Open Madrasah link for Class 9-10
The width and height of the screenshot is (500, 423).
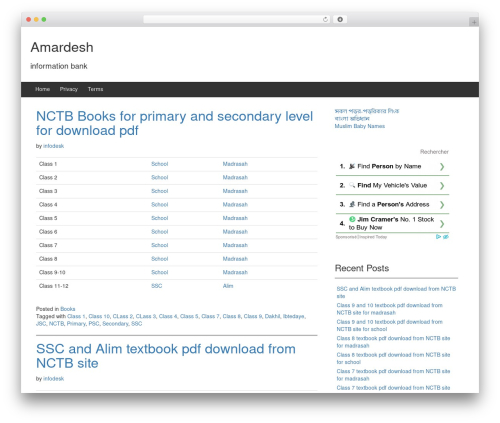coord(235,272)
